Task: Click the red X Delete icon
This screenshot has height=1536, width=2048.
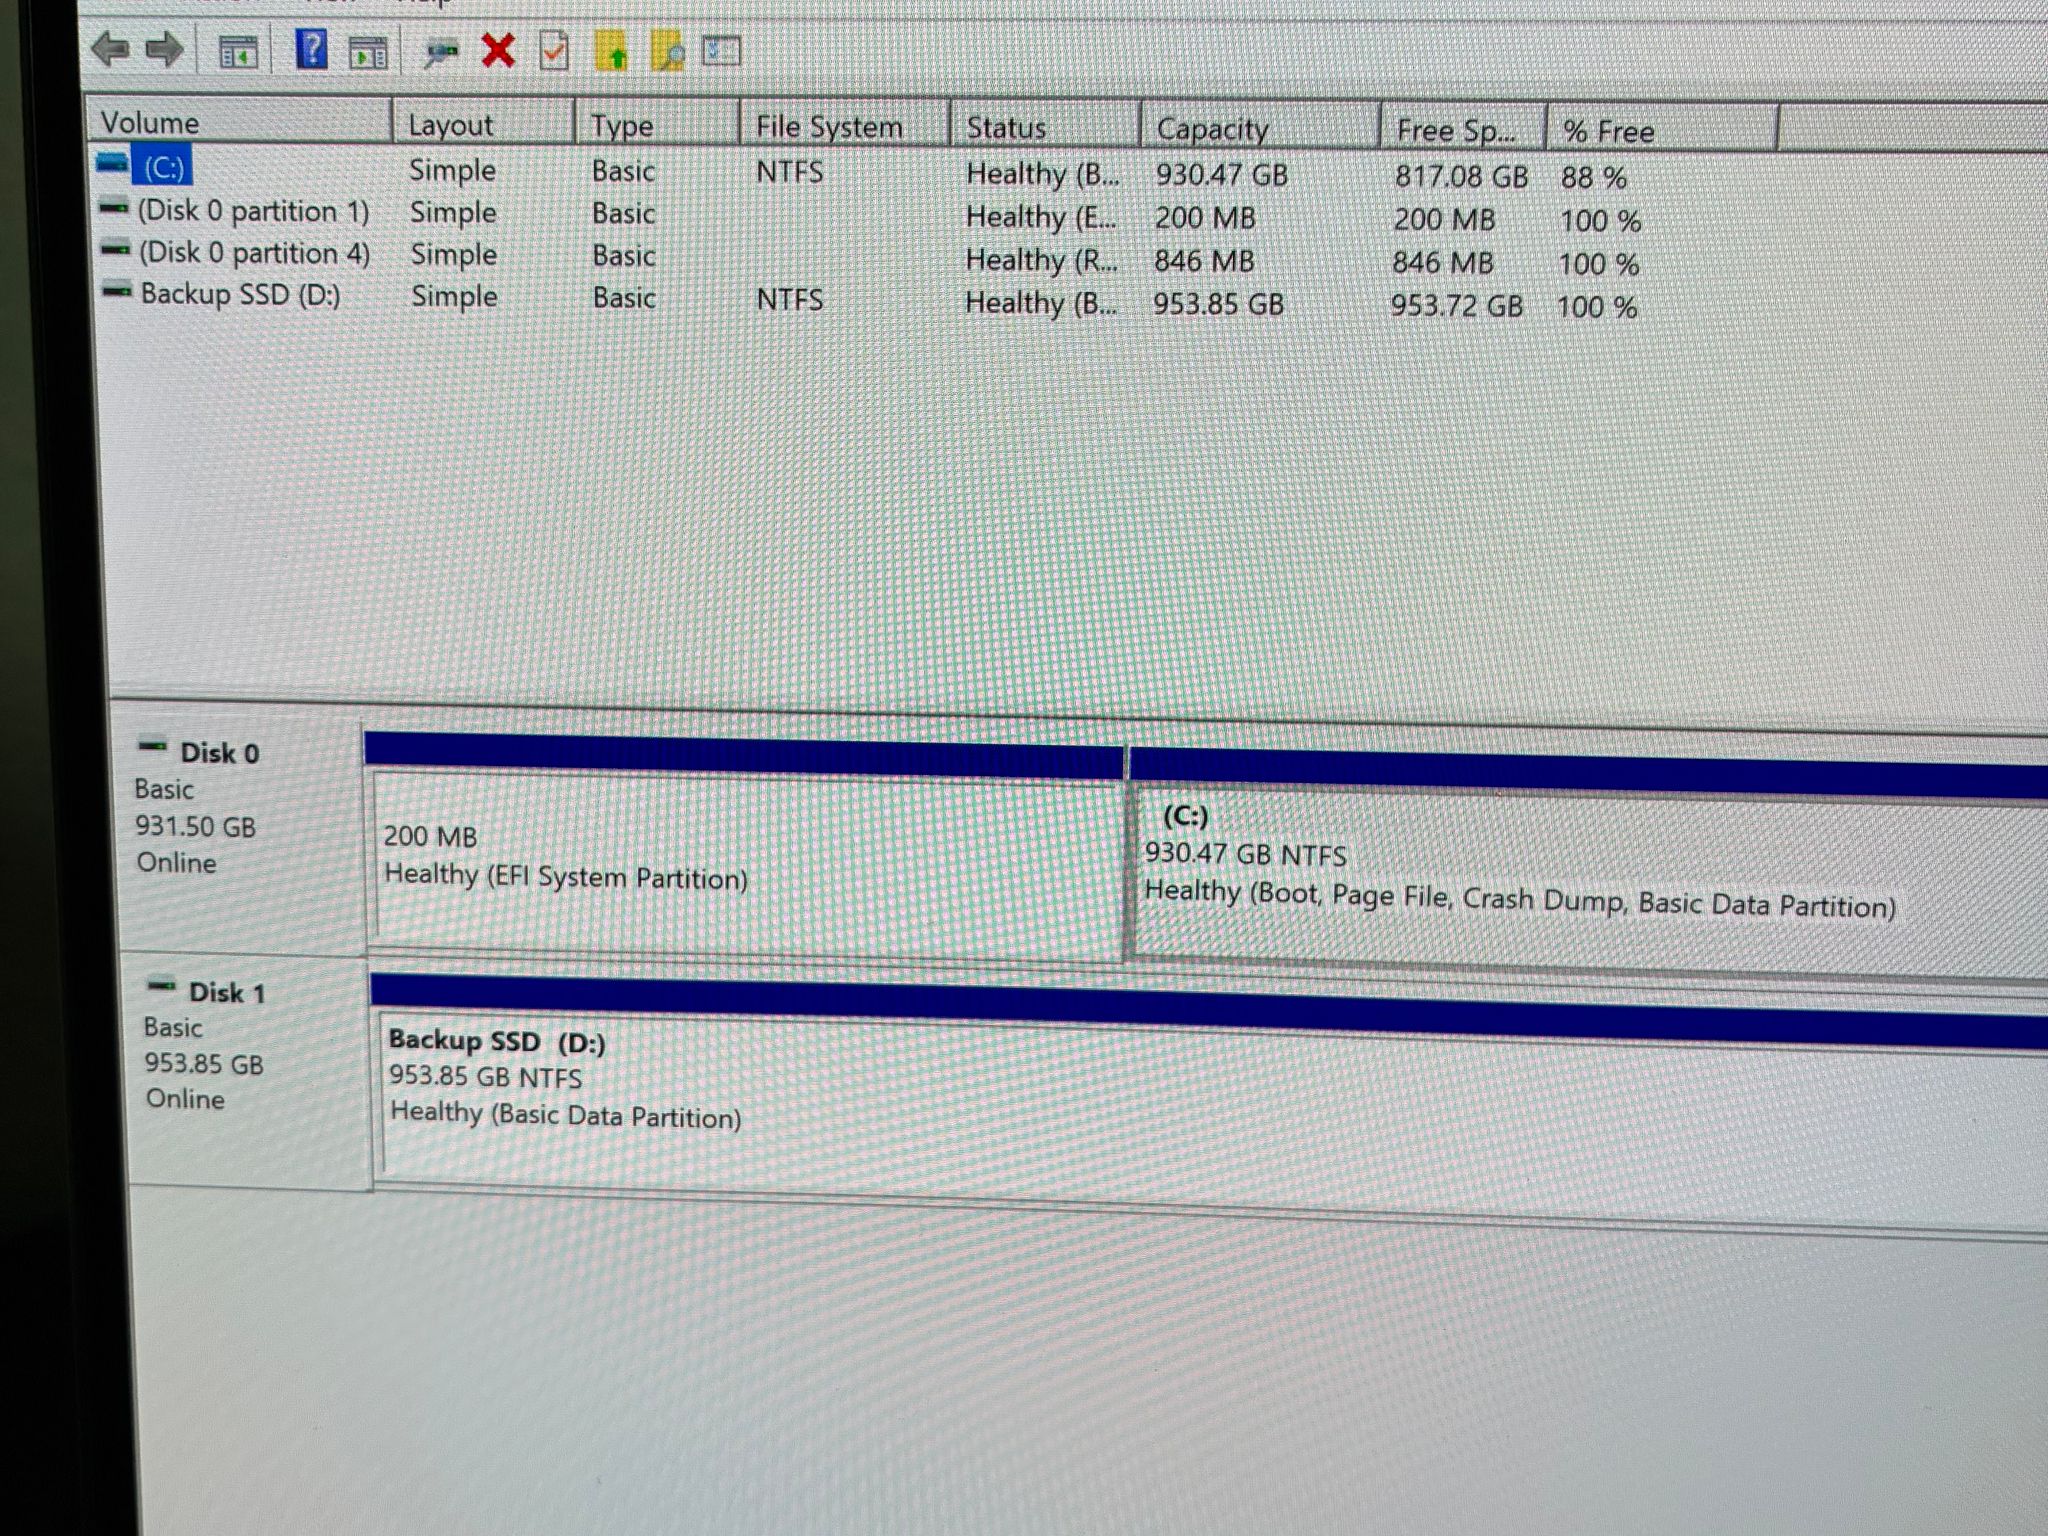Action: 498,50
